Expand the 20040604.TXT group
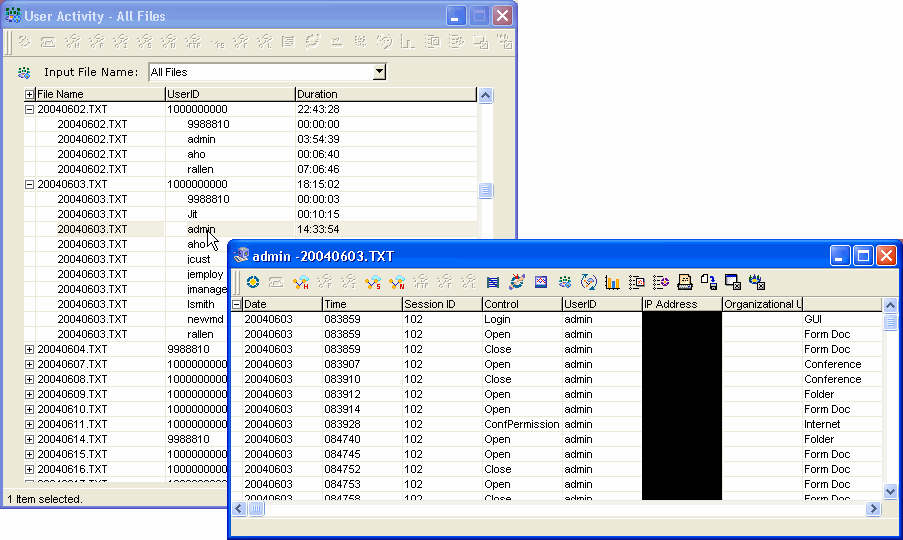The width and height of the screenshot is (903, 540). 29,349
